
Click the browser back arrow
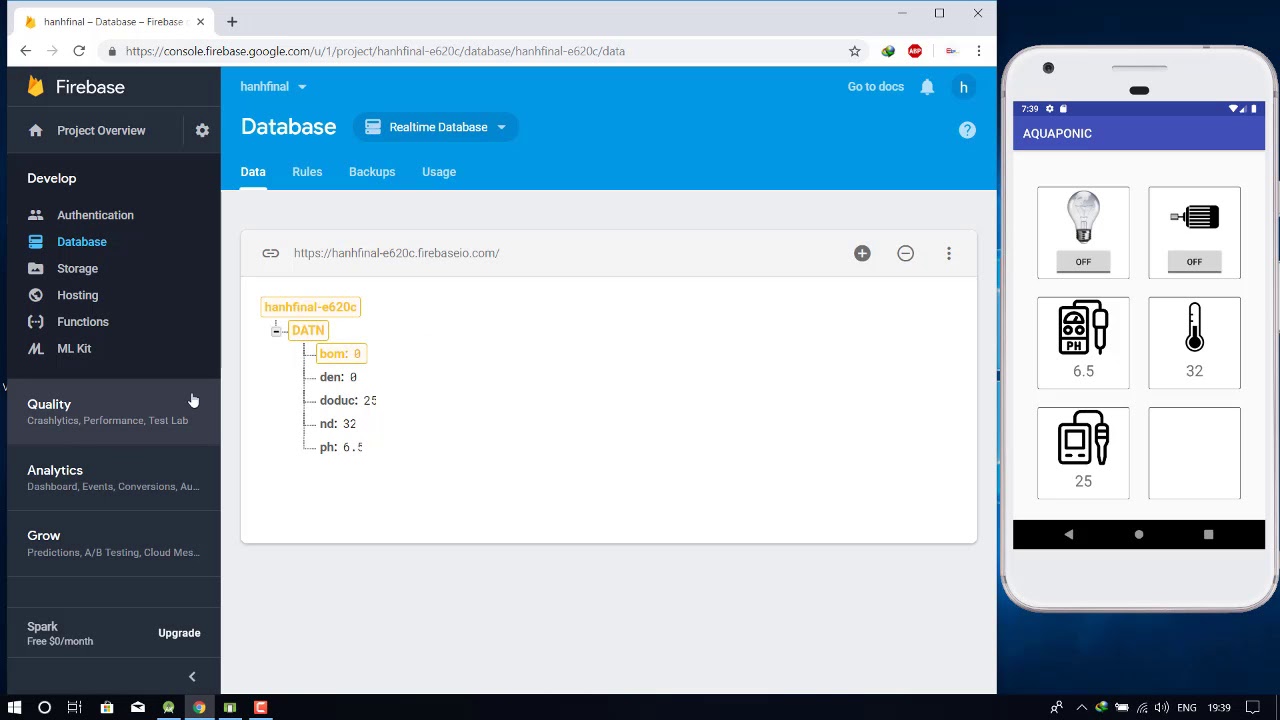point(26,51)
